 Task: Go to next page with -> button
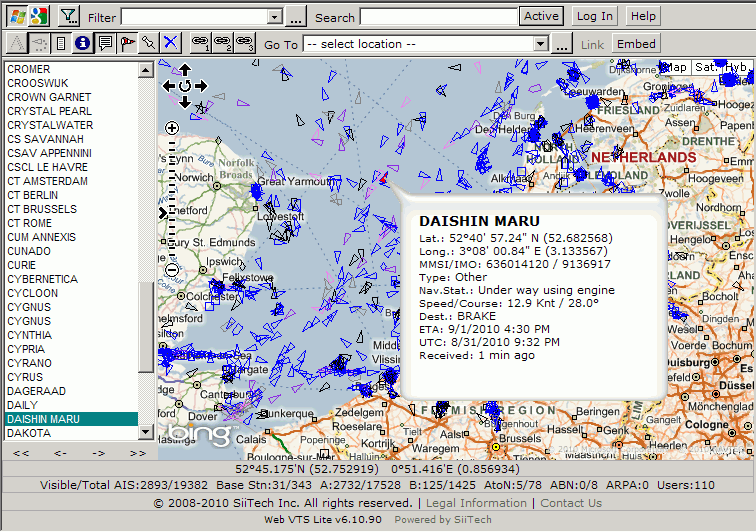pyautogui.click(x=99, y=453)
